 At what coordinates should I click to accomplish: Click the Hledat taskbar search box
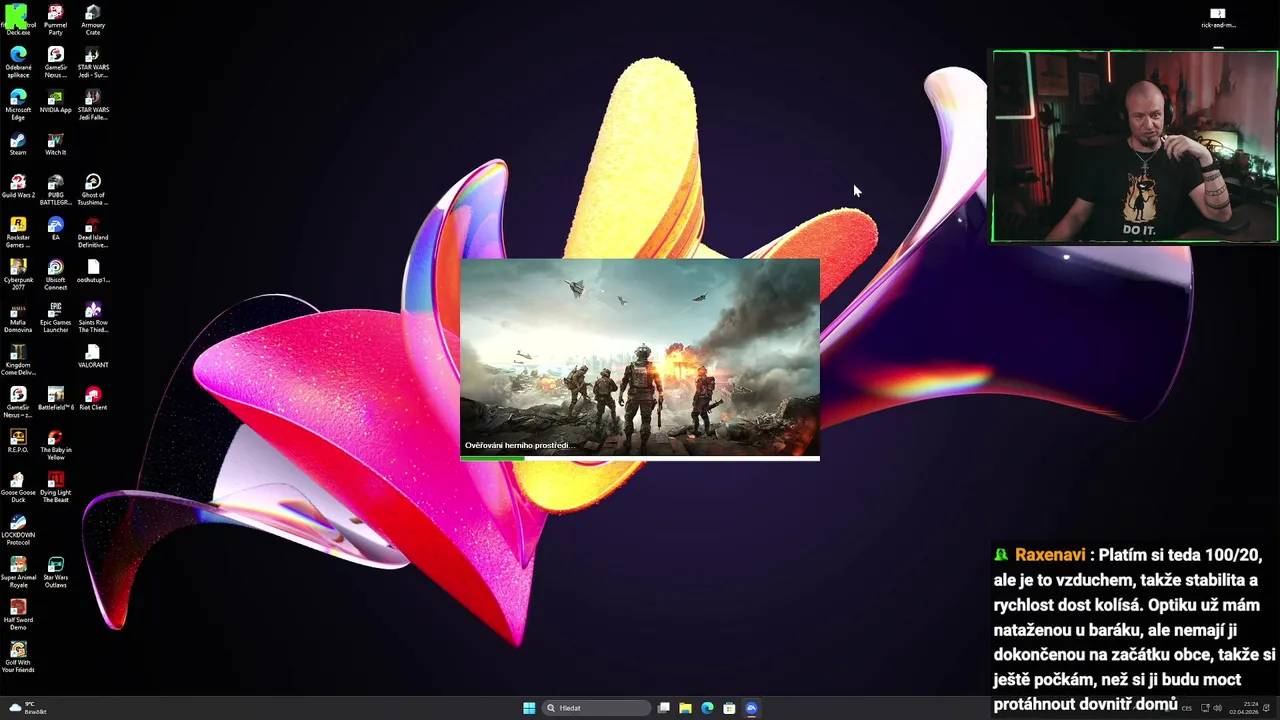tap(597, 708)
